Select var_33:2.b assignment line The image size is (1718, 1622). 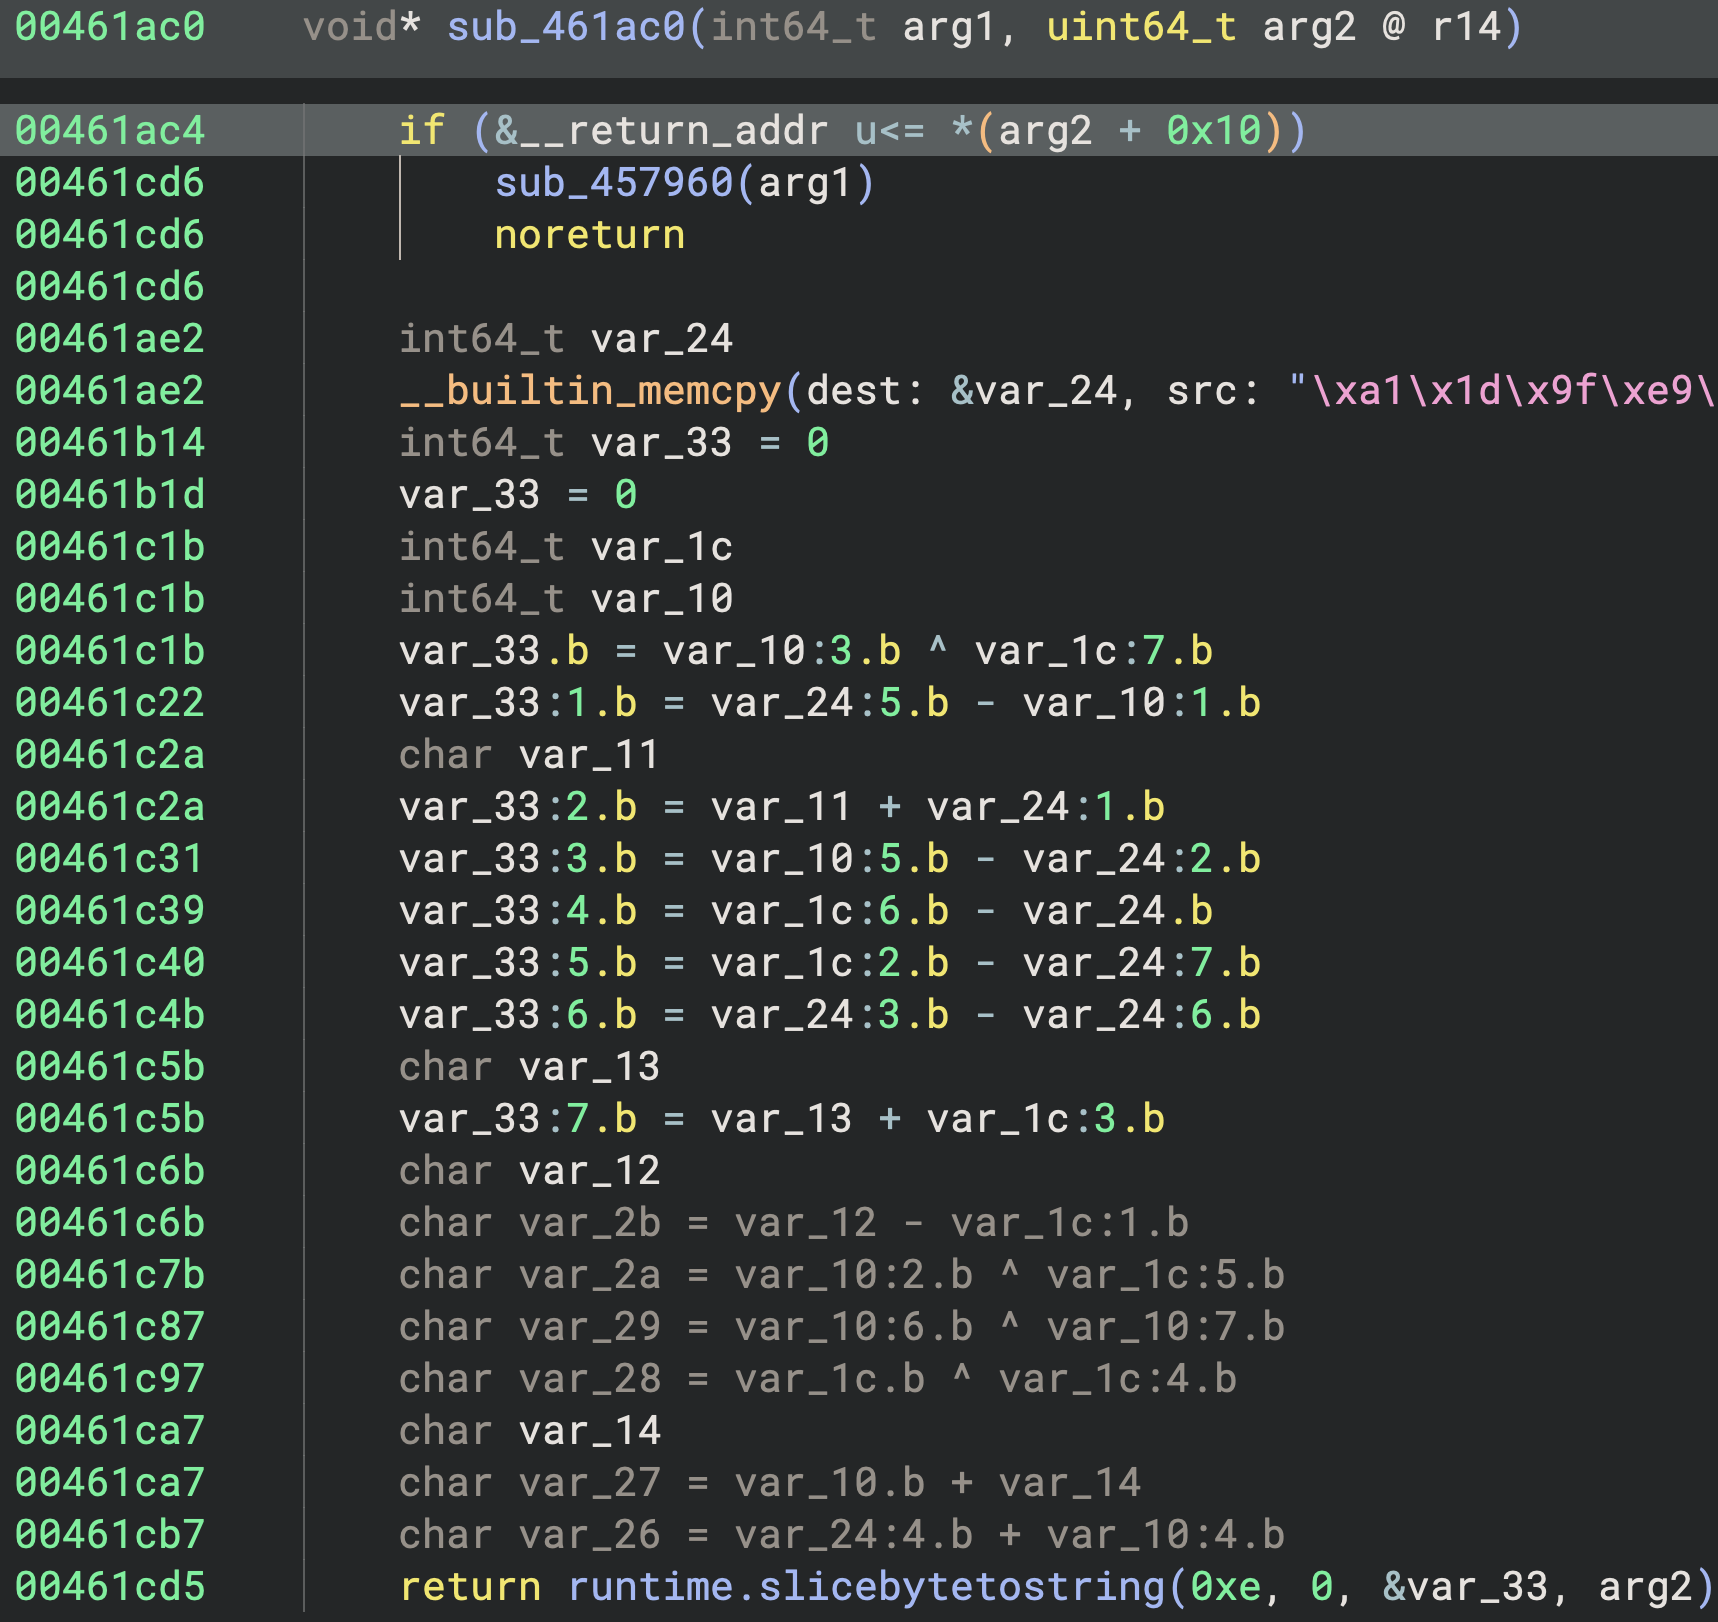782,807
